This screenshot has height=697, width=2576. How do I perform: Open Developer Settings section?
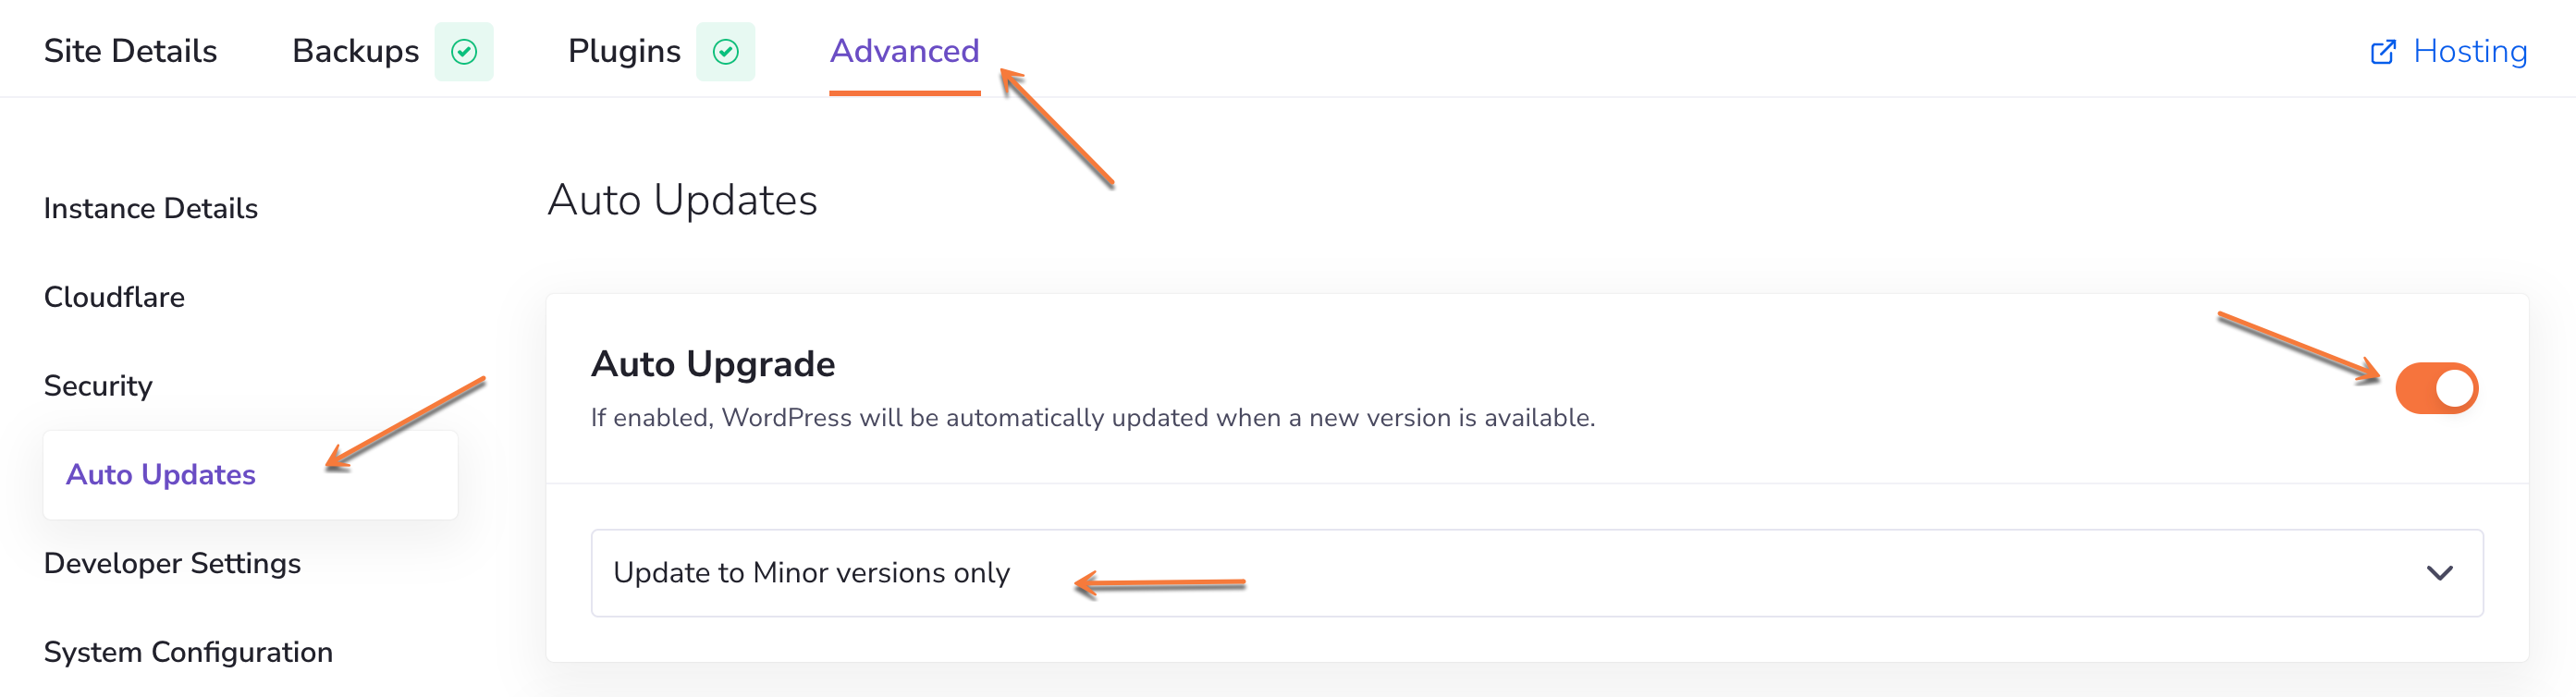[x=172, y=563]
